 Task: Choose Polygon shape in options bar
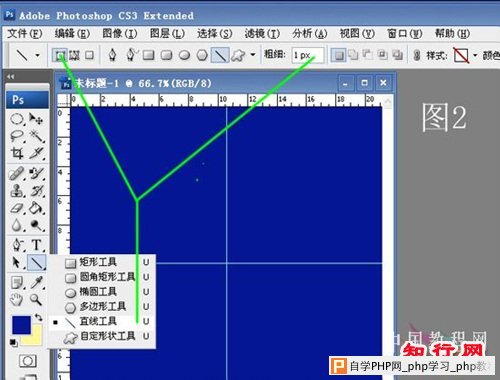[x=202, y=55]
